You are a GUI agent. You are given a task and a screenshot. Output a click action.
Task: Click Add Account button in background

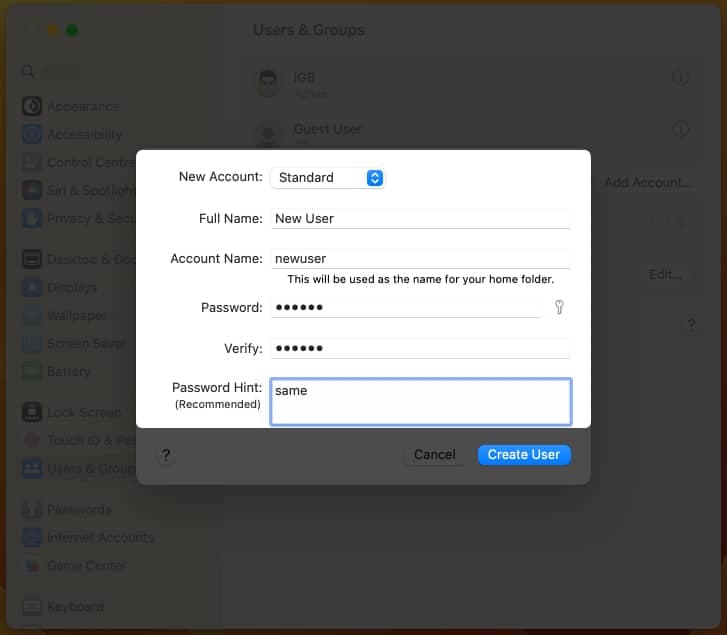coord(646,183)
